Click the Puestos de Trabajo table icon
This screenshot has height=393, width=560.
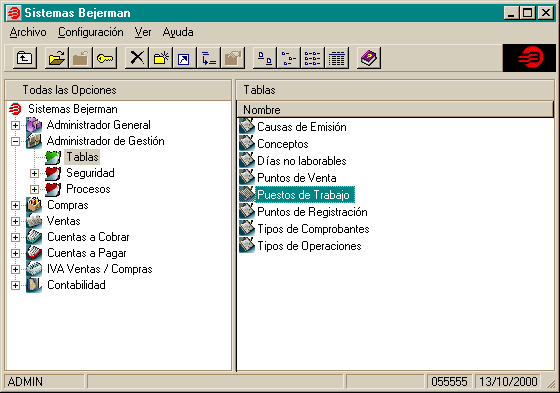247,195
